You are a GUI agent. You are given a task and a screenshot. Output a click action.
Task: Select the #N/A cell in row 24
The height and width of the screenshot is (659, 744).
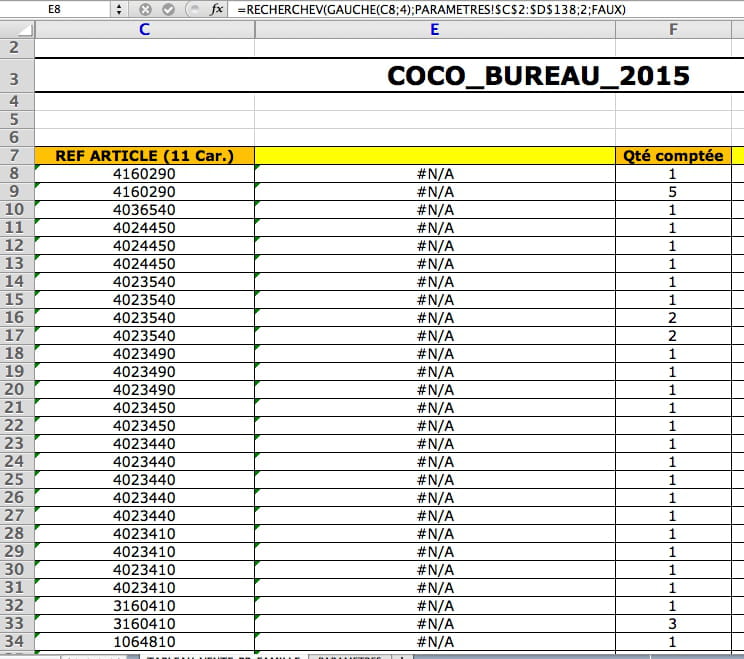[x=435, y=462]
